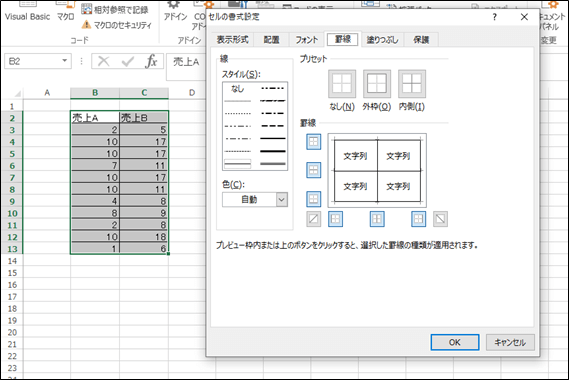Apply the right border button
Image resolution: width=569 pixels, height=380 pixels.
[x=418, y=219]
